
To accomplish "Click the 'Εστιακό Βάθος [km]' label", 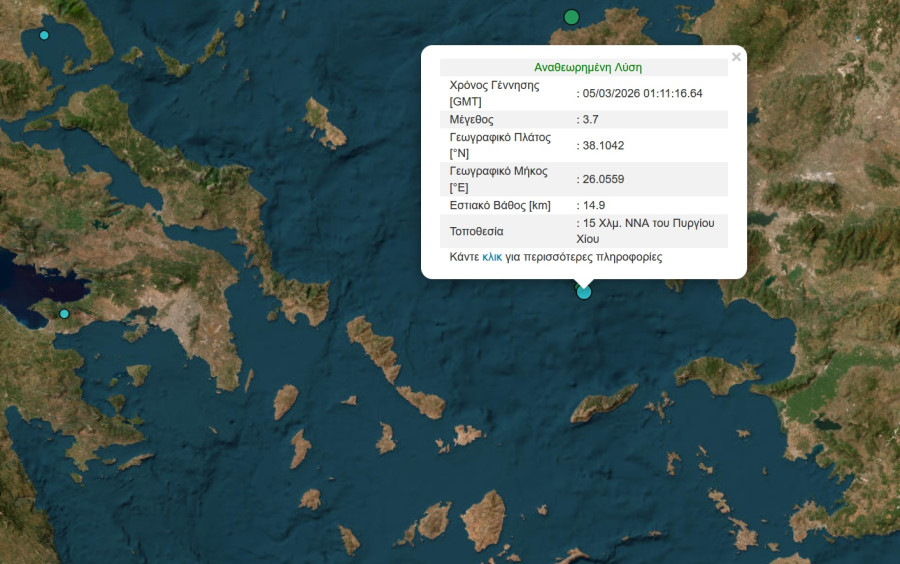I will 500,205.
